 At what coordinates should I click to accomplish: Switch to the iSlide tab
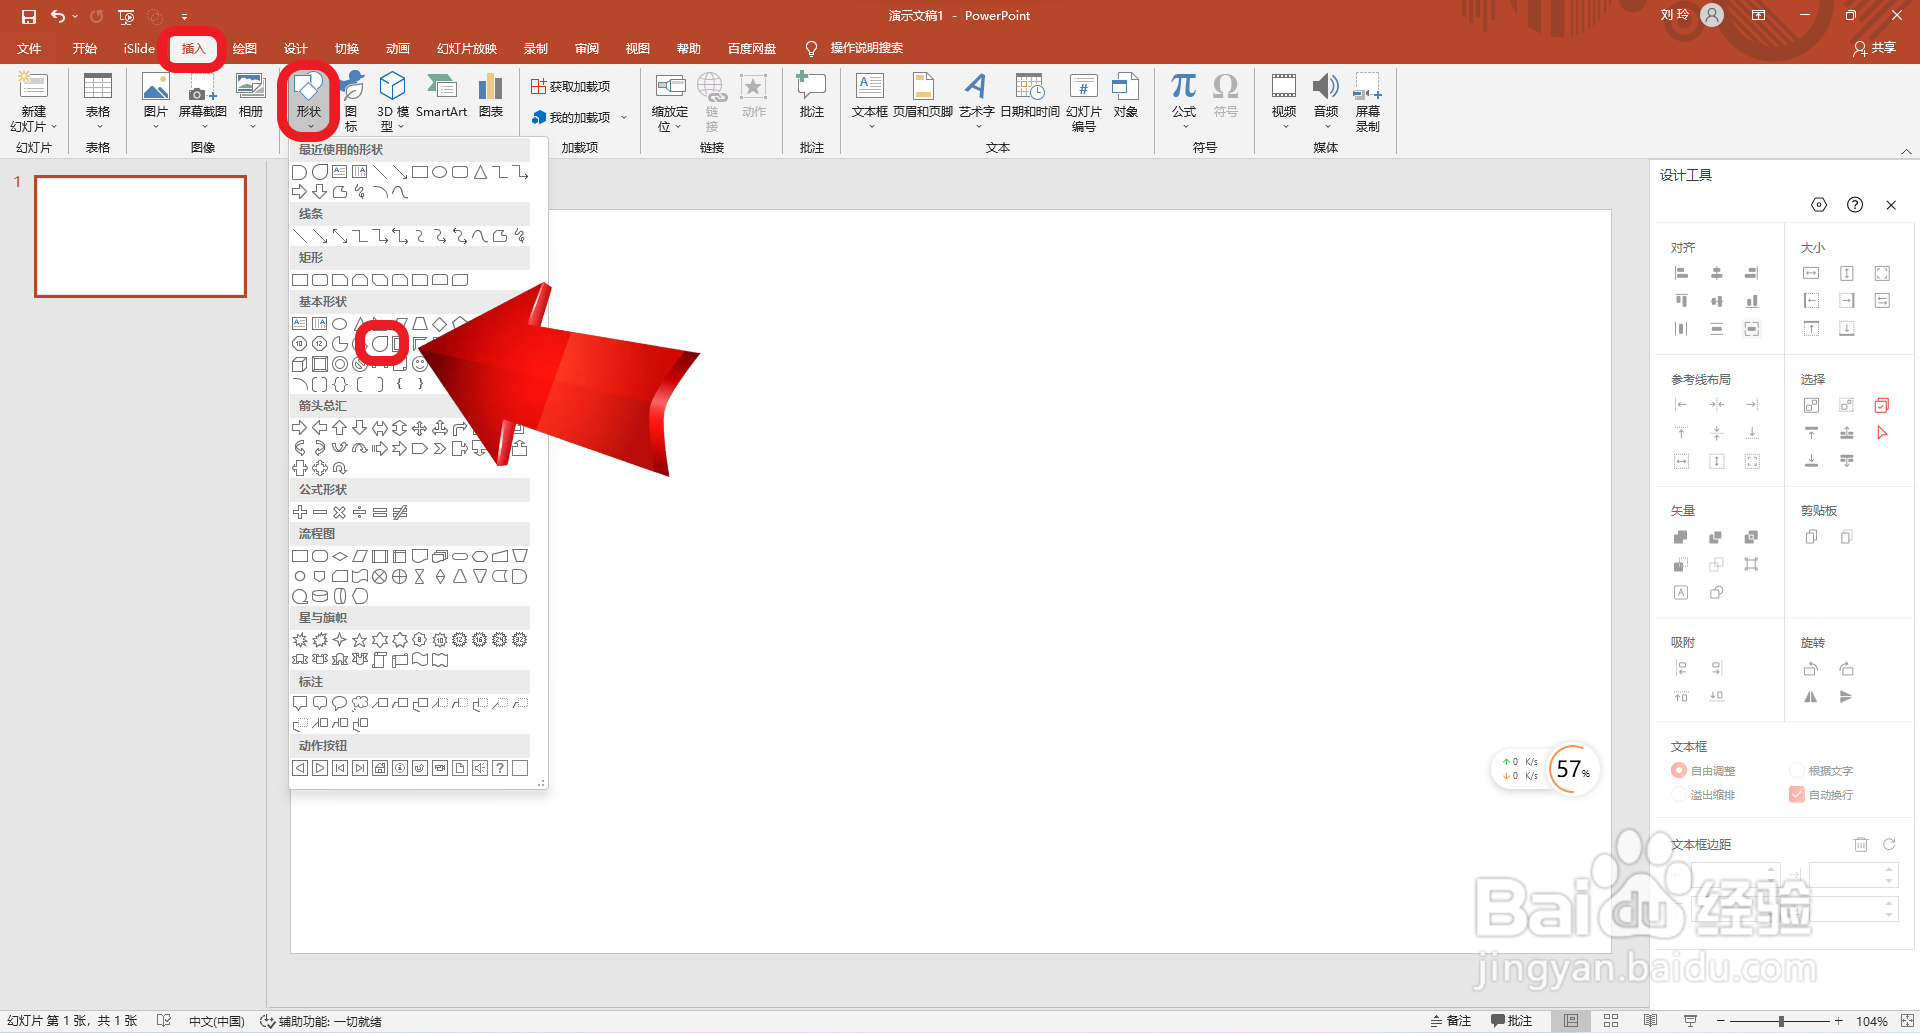139,48
